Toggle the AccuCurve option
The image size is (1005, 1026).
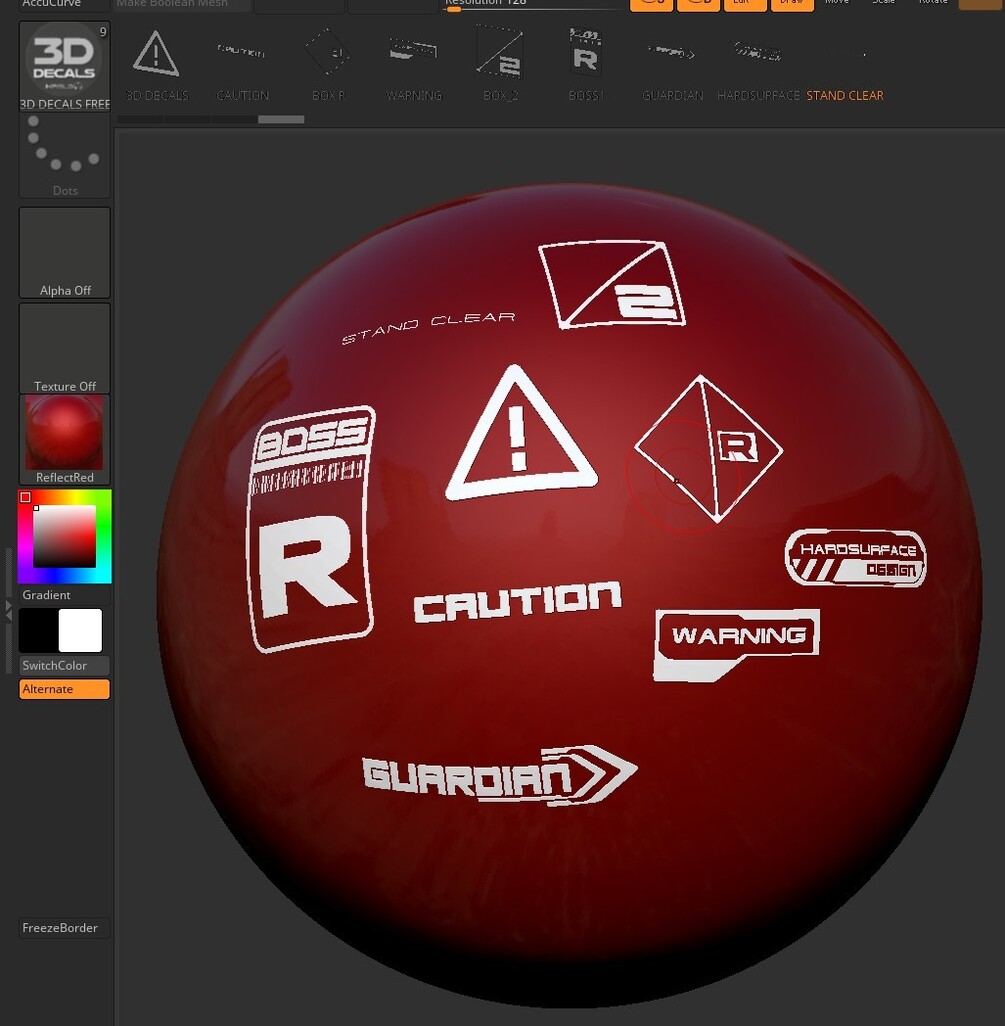(x=65, y=5)
